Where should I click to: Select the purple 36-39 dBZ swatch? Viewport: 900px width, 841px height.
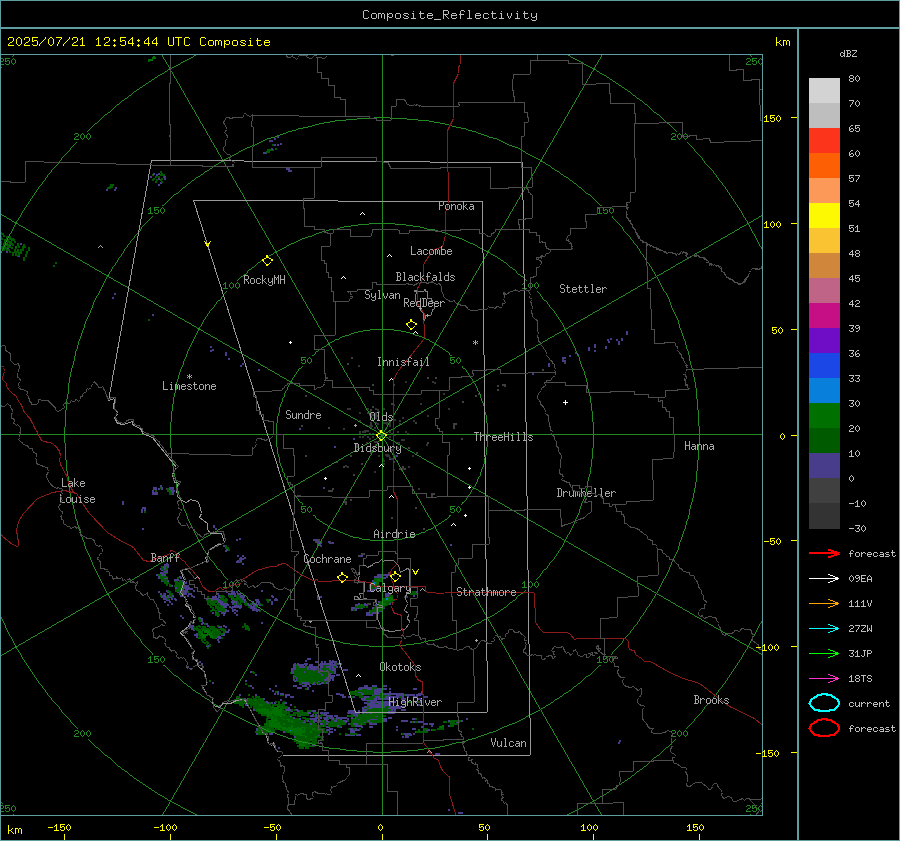click(824, 341)
